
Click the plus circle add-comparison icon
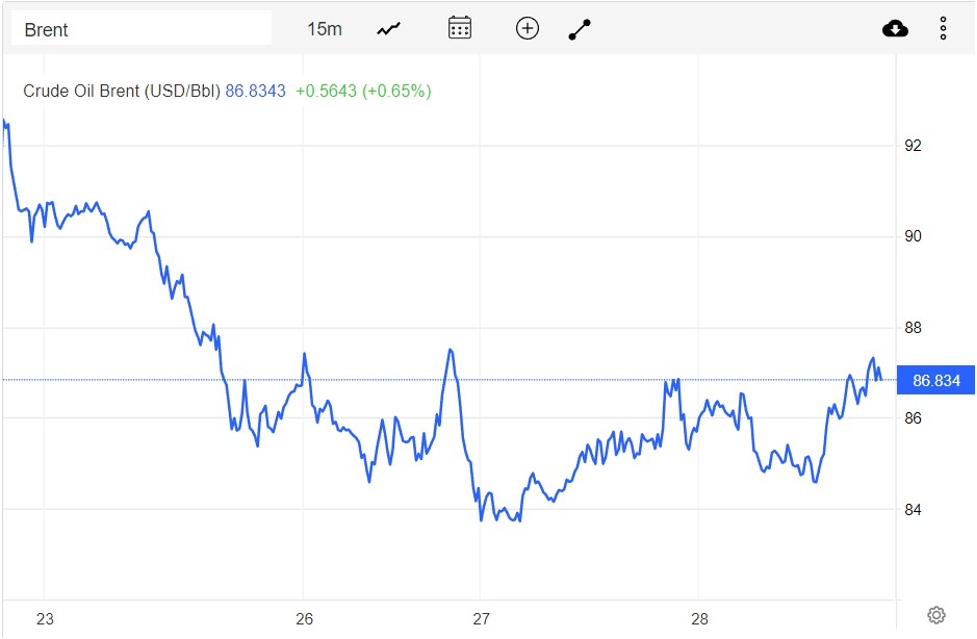click(x=527, y=28)
